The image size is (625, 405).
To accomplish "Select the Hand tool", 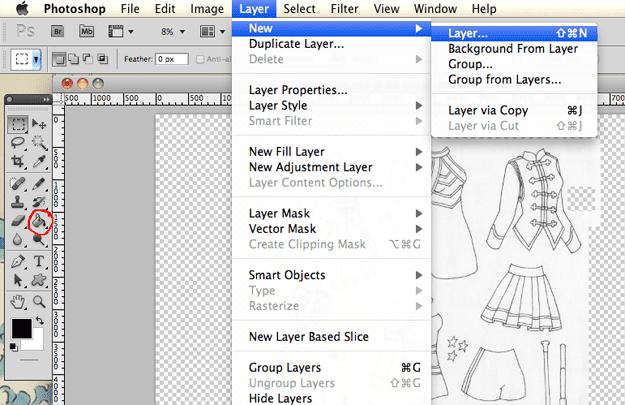I will pyautogui.click(x=18, y=302).
